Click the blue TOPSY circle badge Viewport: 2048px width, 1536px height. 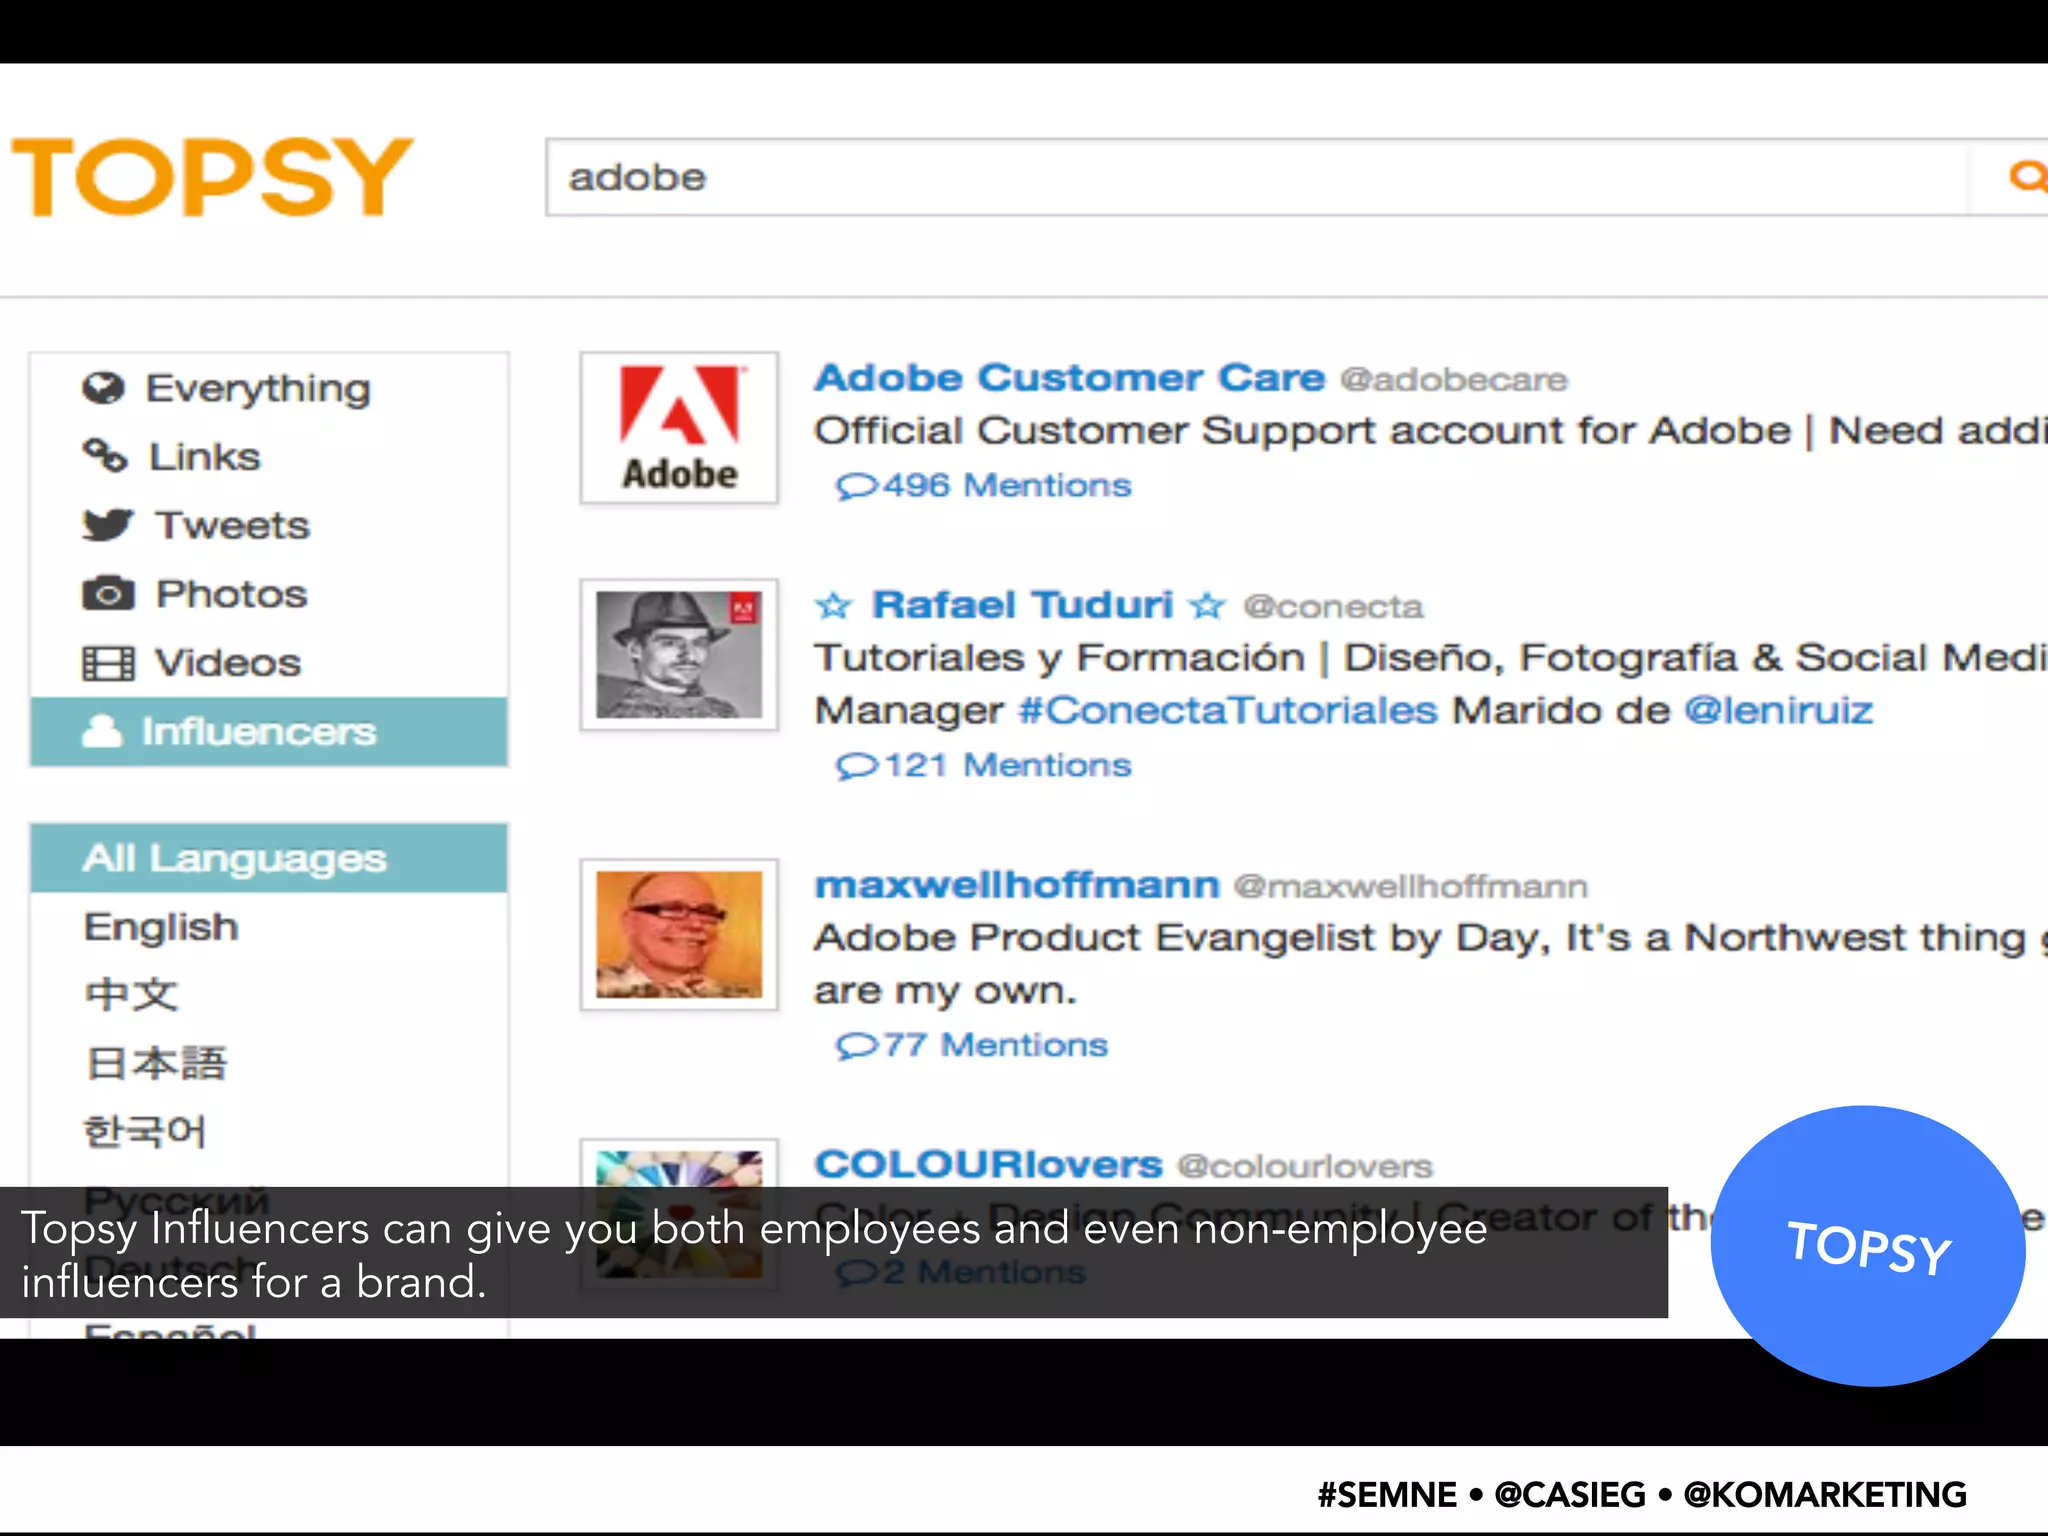(1868, 1246)
